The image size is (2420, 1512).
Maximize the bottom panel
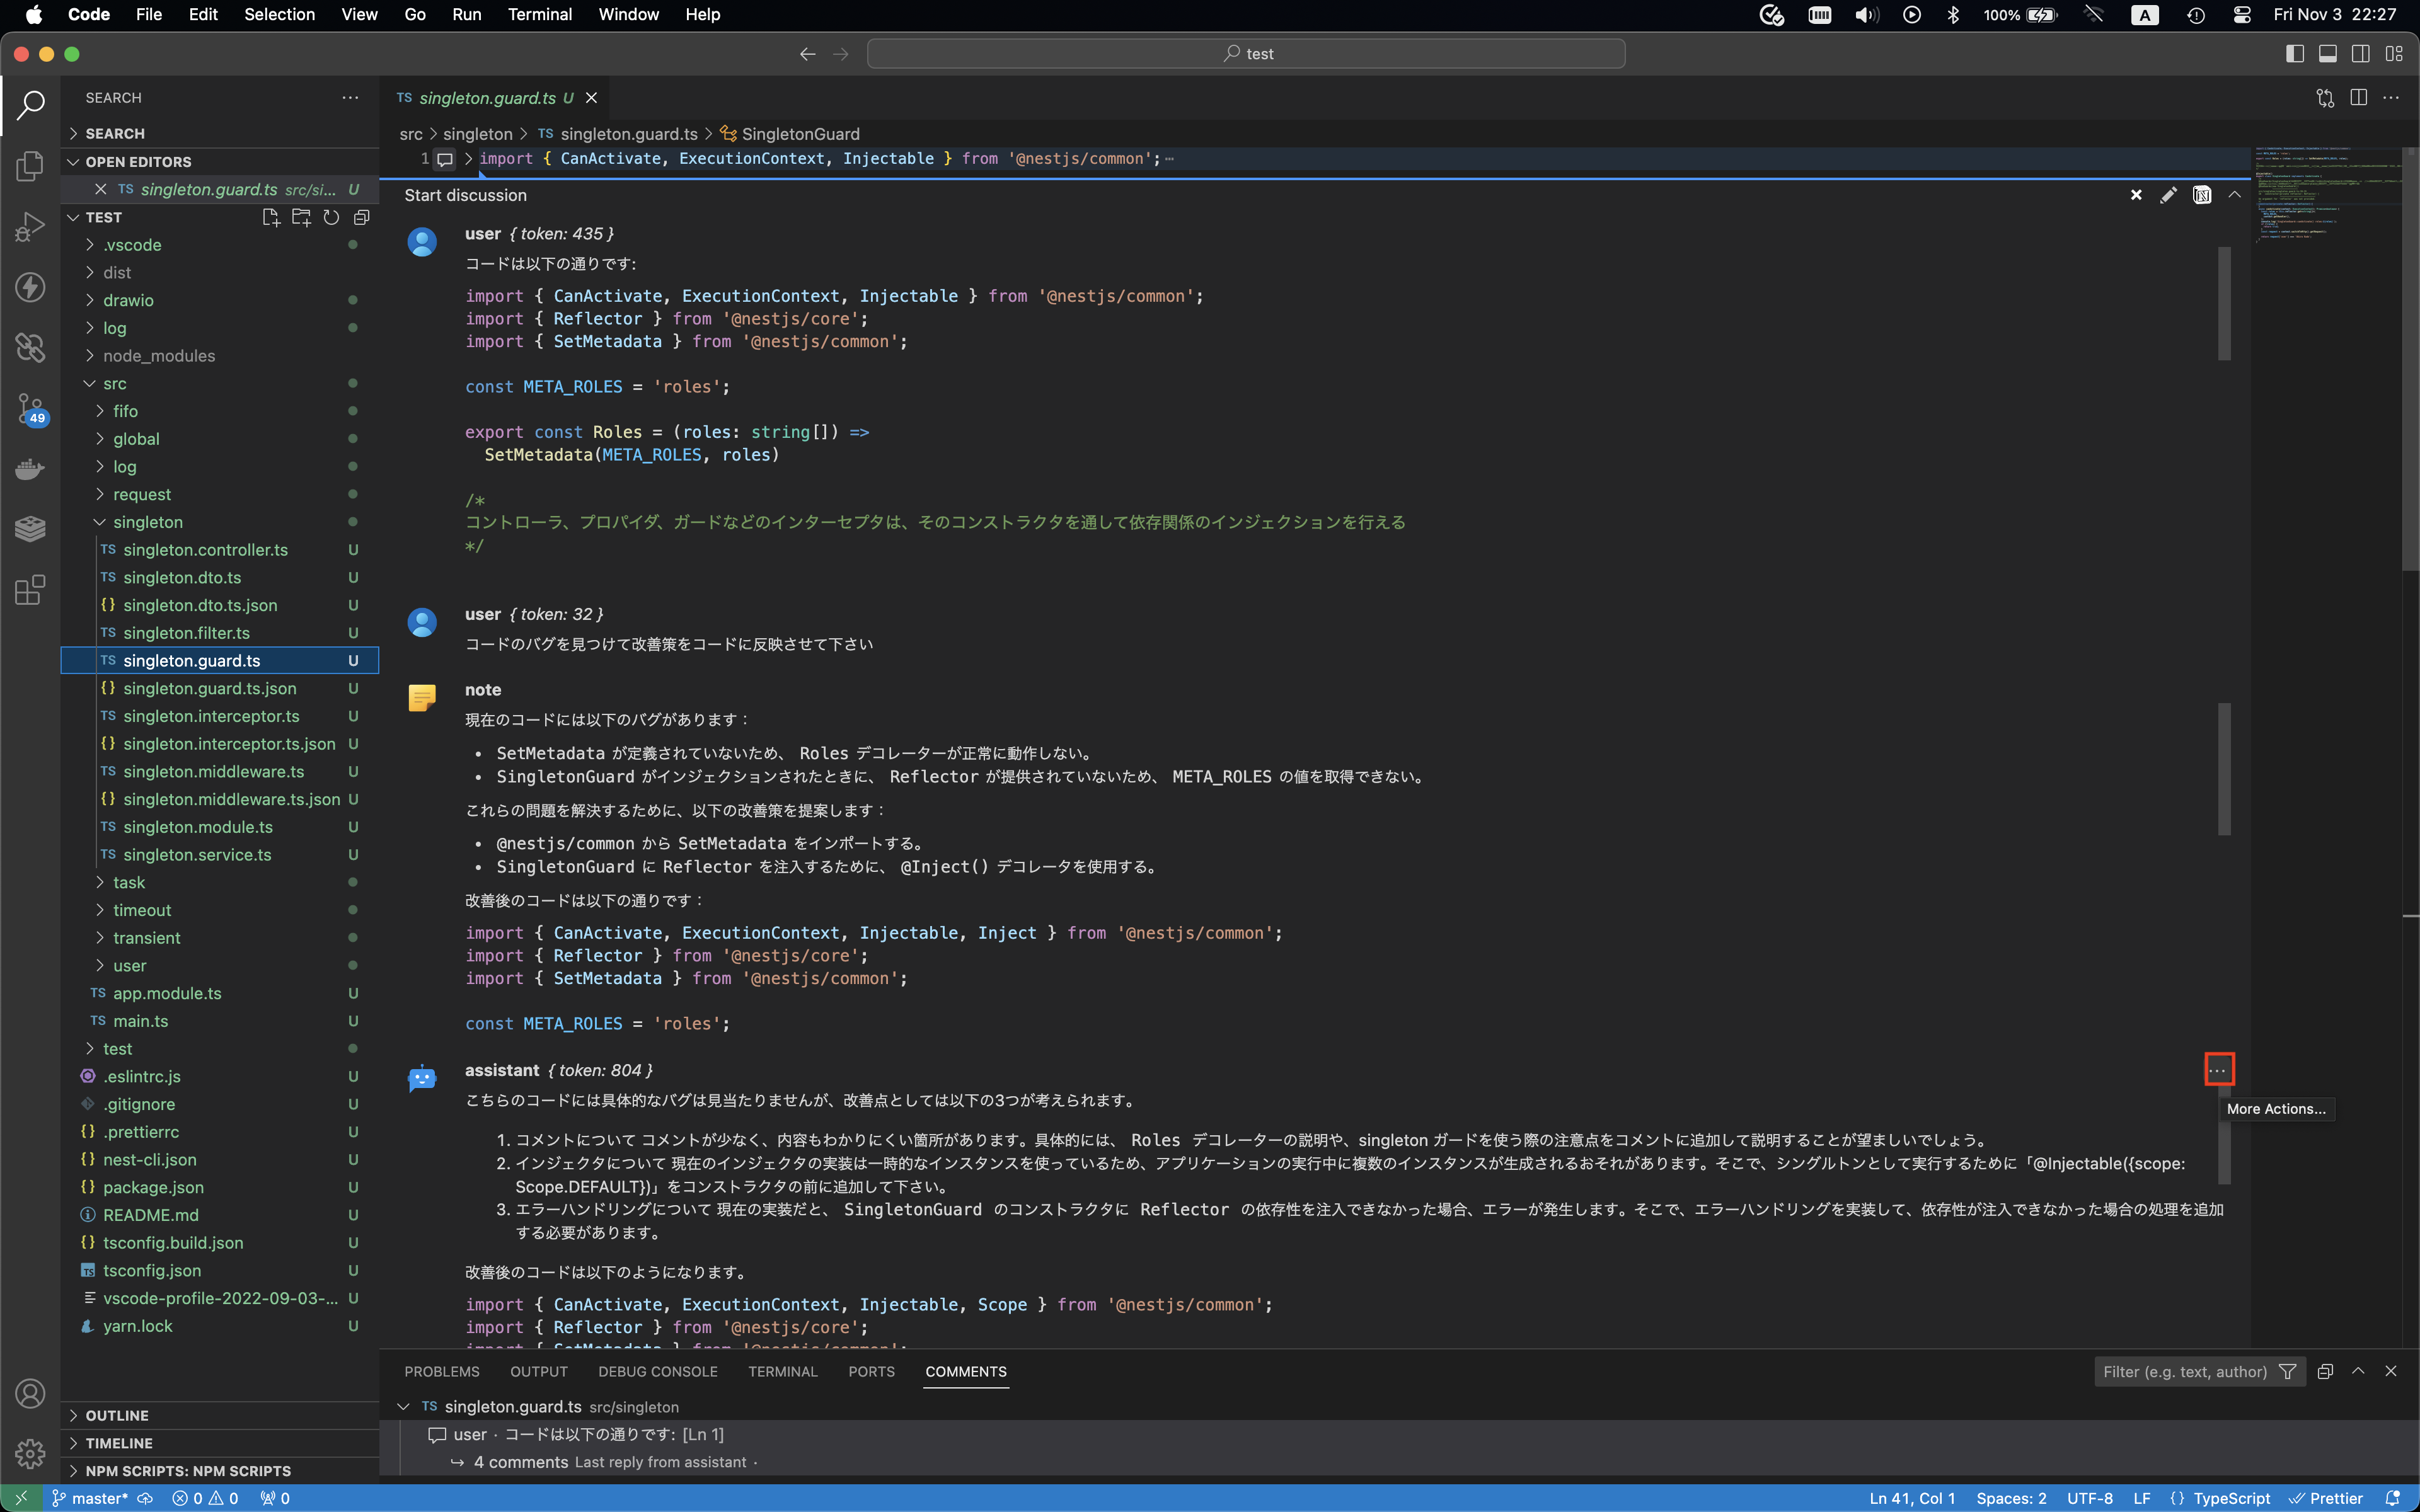tap(2358, 1372)
